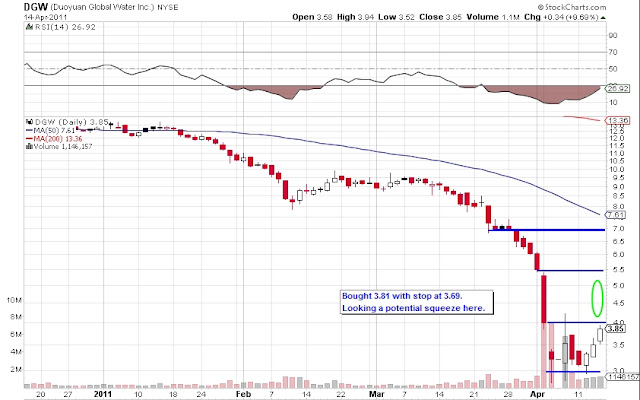Click the Mar label on the date axis

[376, 394]
